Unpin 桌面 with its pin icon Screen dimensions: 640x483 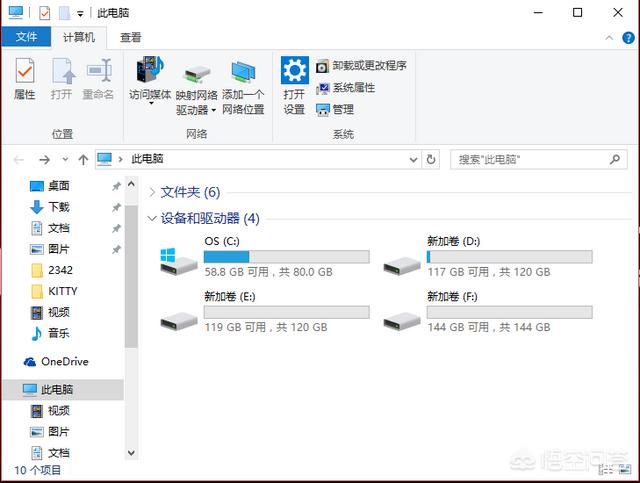[x=116, y=186]
